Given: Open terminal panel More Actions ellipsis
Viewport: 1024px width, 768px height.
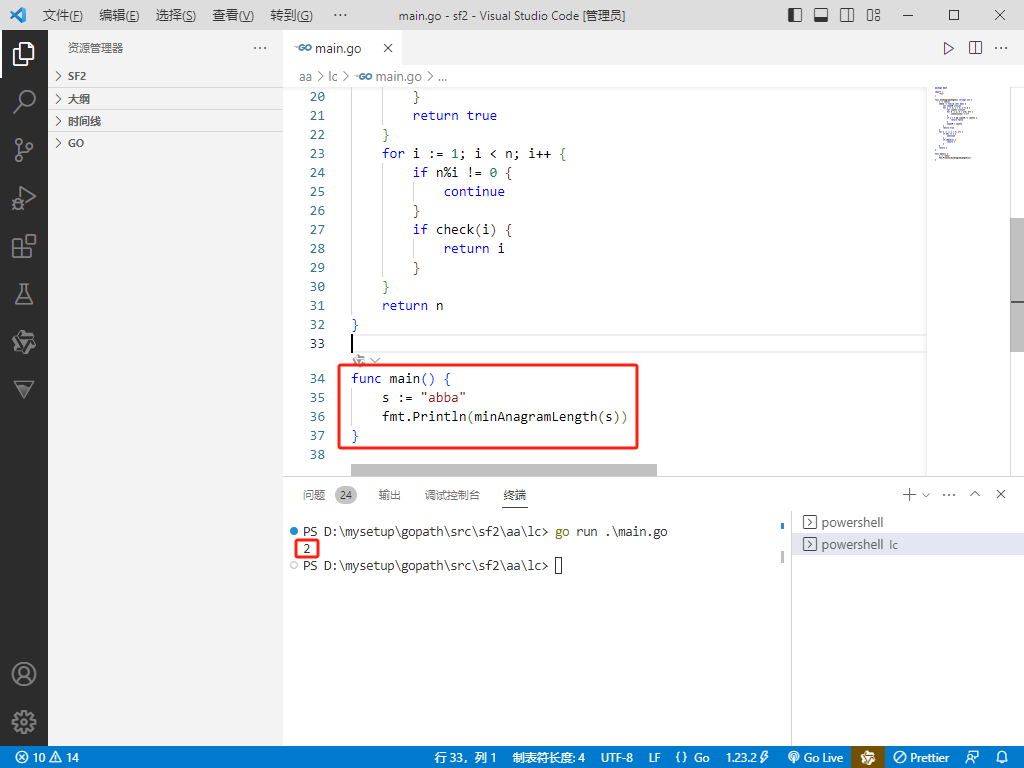Looking at the screenshot, I should pos(949,495).
